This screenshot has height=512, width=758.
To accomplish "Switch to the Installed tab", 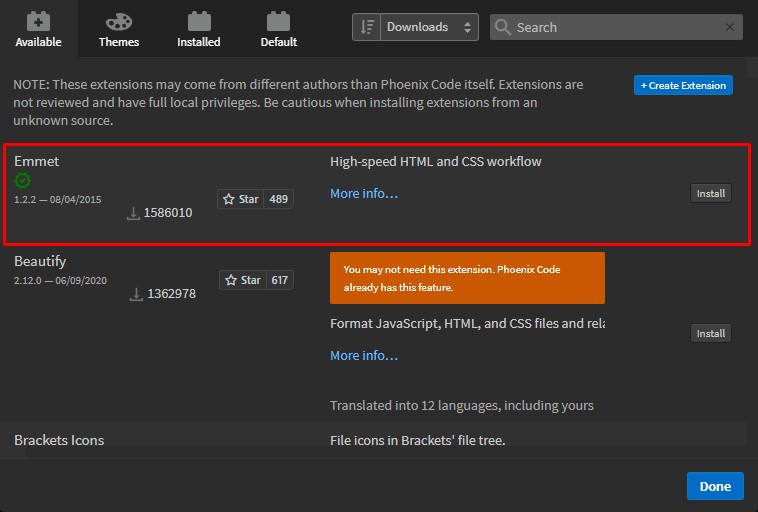I will (199, 29).
